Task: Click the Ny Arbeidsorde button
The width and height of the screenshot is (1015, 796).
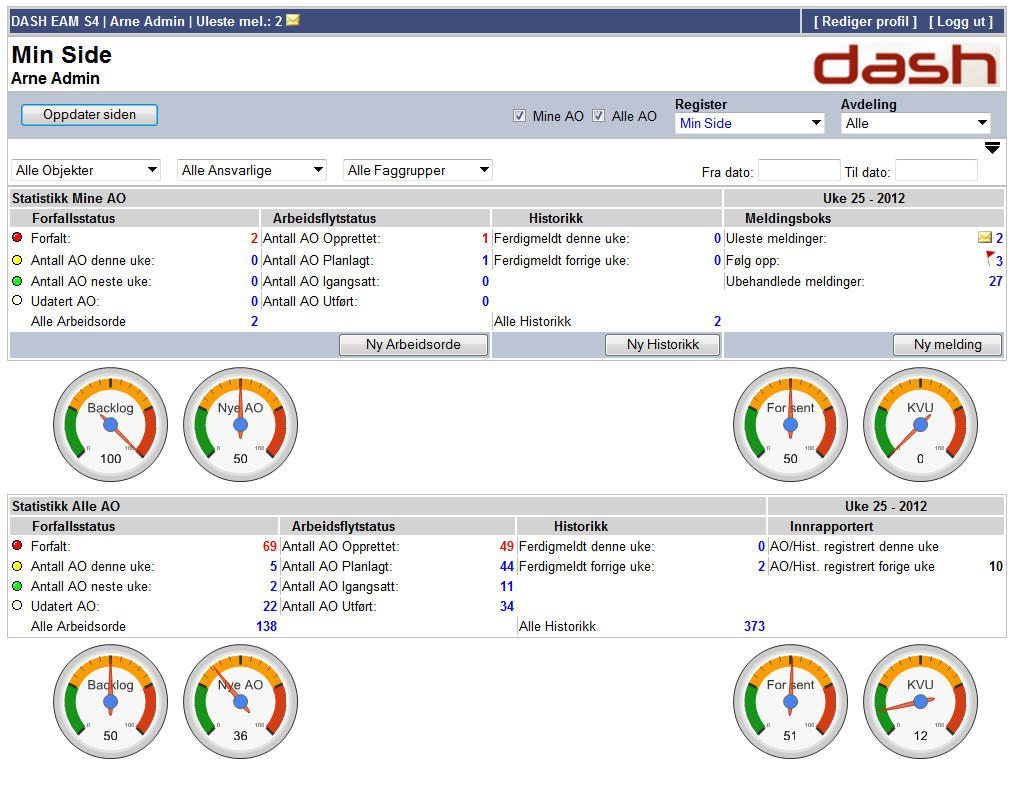Action: click(x=413, y=344)
